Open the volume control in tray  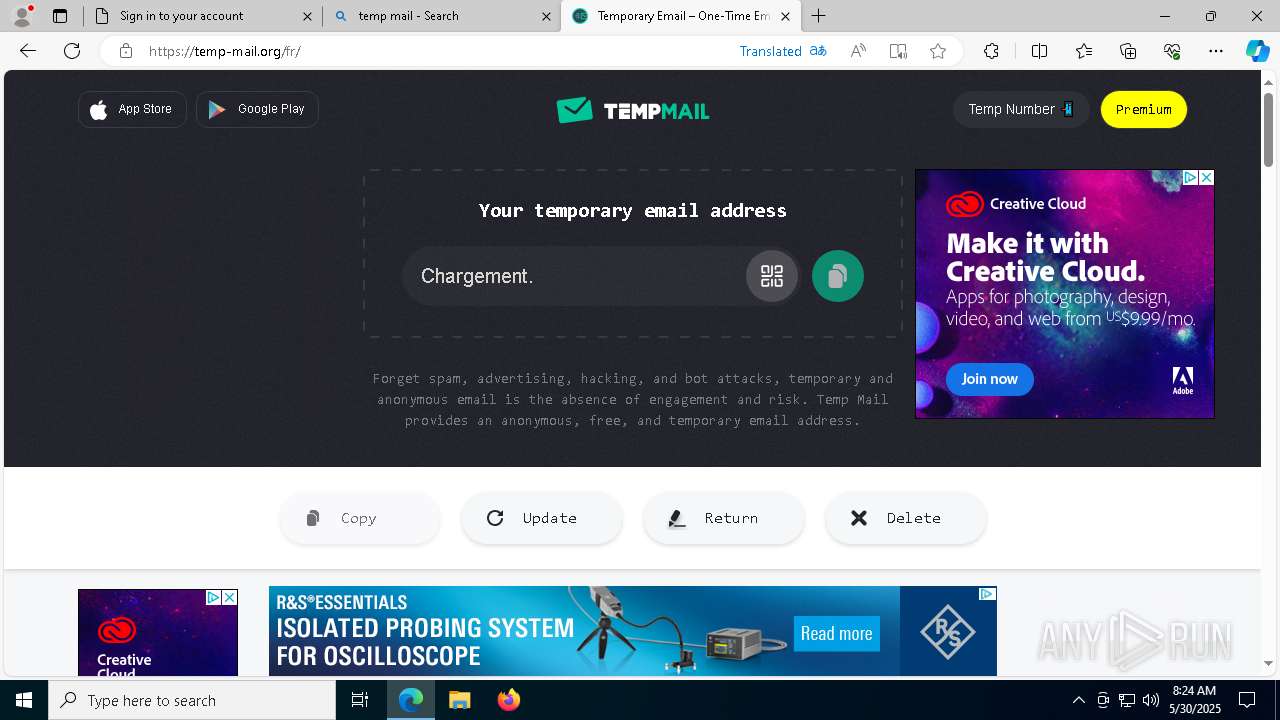pyautogui.click(x=1150, y=700)
